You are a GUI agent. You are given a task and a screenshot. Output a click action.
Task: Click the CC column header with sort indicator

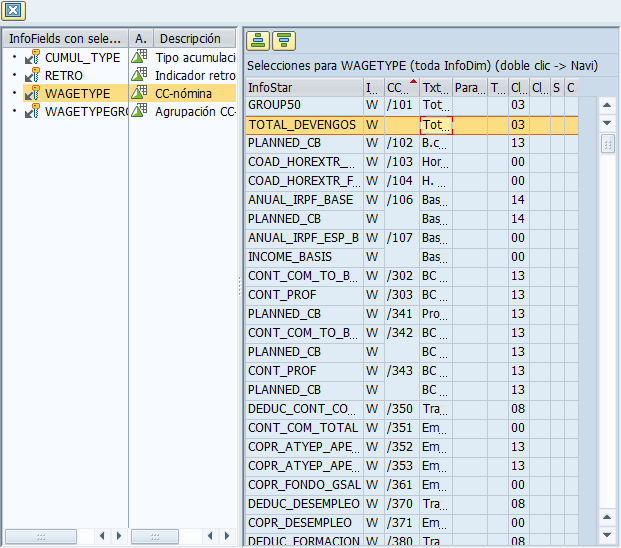click(x=402, y=88)
